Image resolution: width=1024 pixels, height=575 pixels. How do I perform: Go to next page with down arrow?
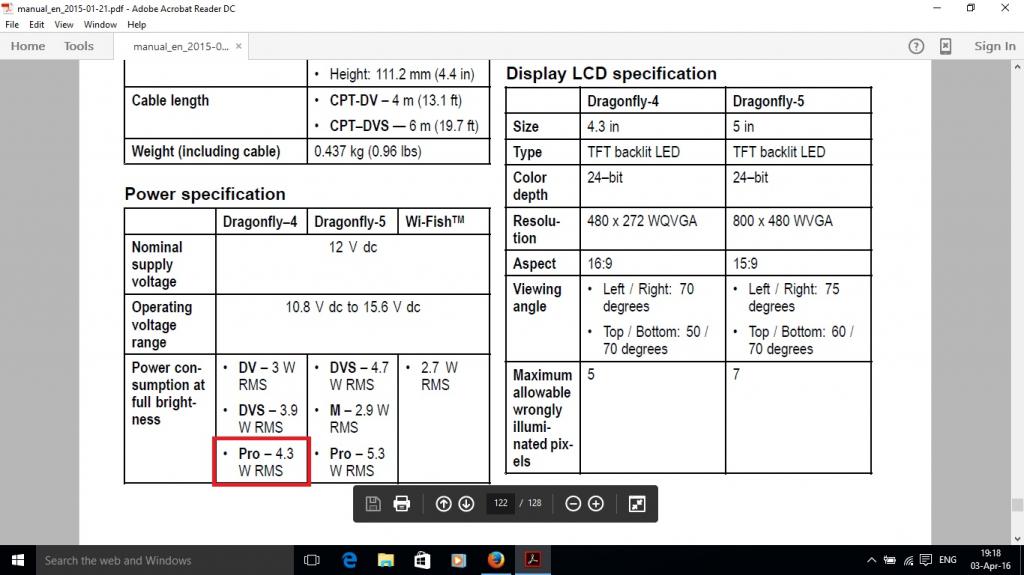point(466,503)
